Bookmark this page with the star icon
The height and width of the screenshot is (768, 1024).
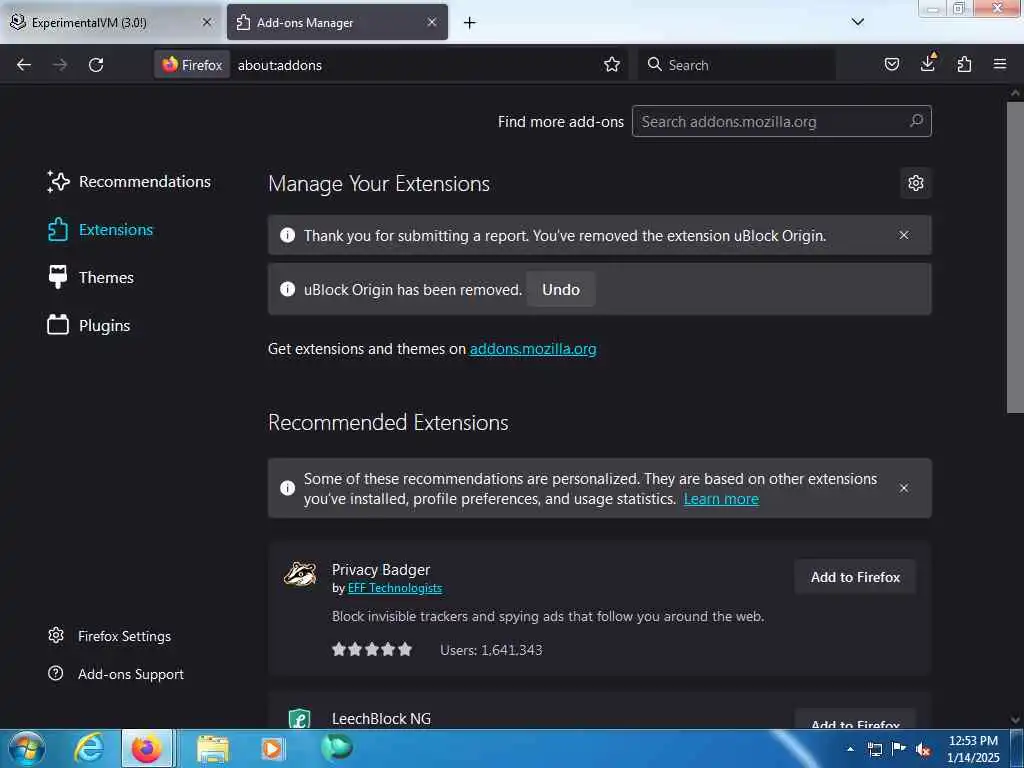point(612,65)
